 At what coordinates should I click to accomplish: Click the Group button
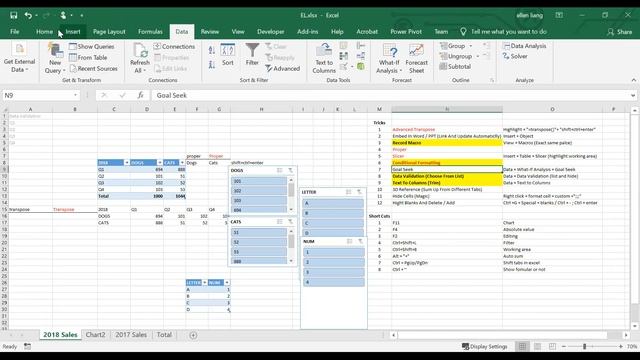(452, 46)
